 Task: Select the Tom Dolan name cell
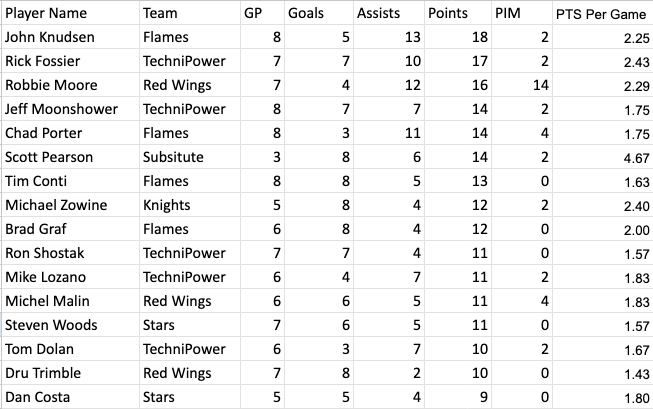[x=70, y=349]
